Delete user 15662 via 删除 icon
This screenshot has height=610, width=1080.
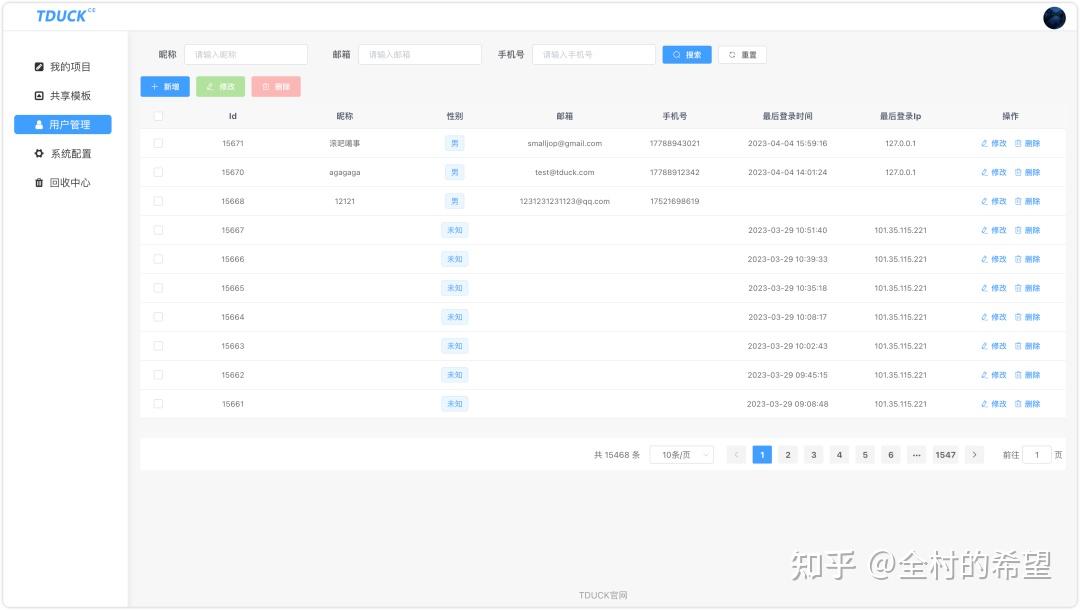(x=1028, y=375)
